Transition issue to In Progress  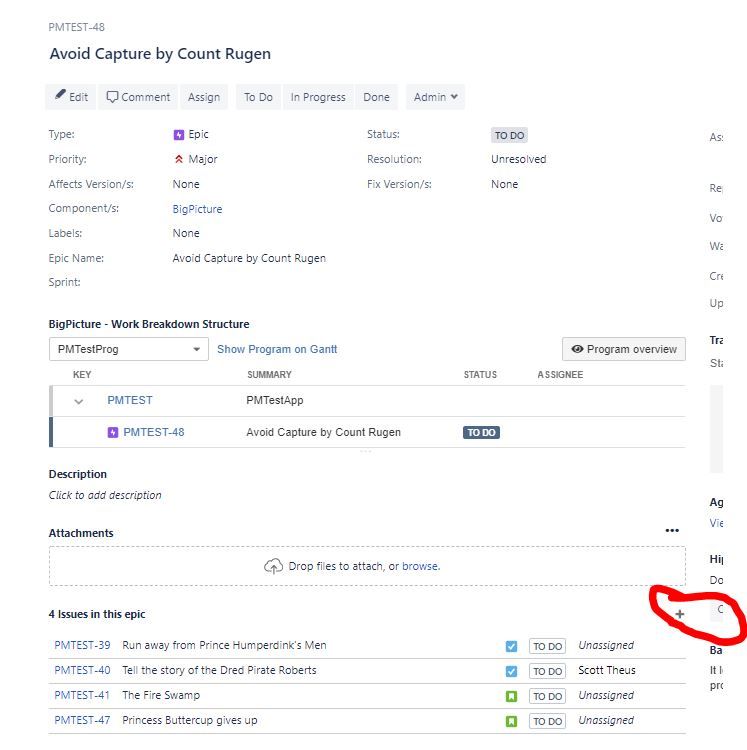tap(318, 97)
